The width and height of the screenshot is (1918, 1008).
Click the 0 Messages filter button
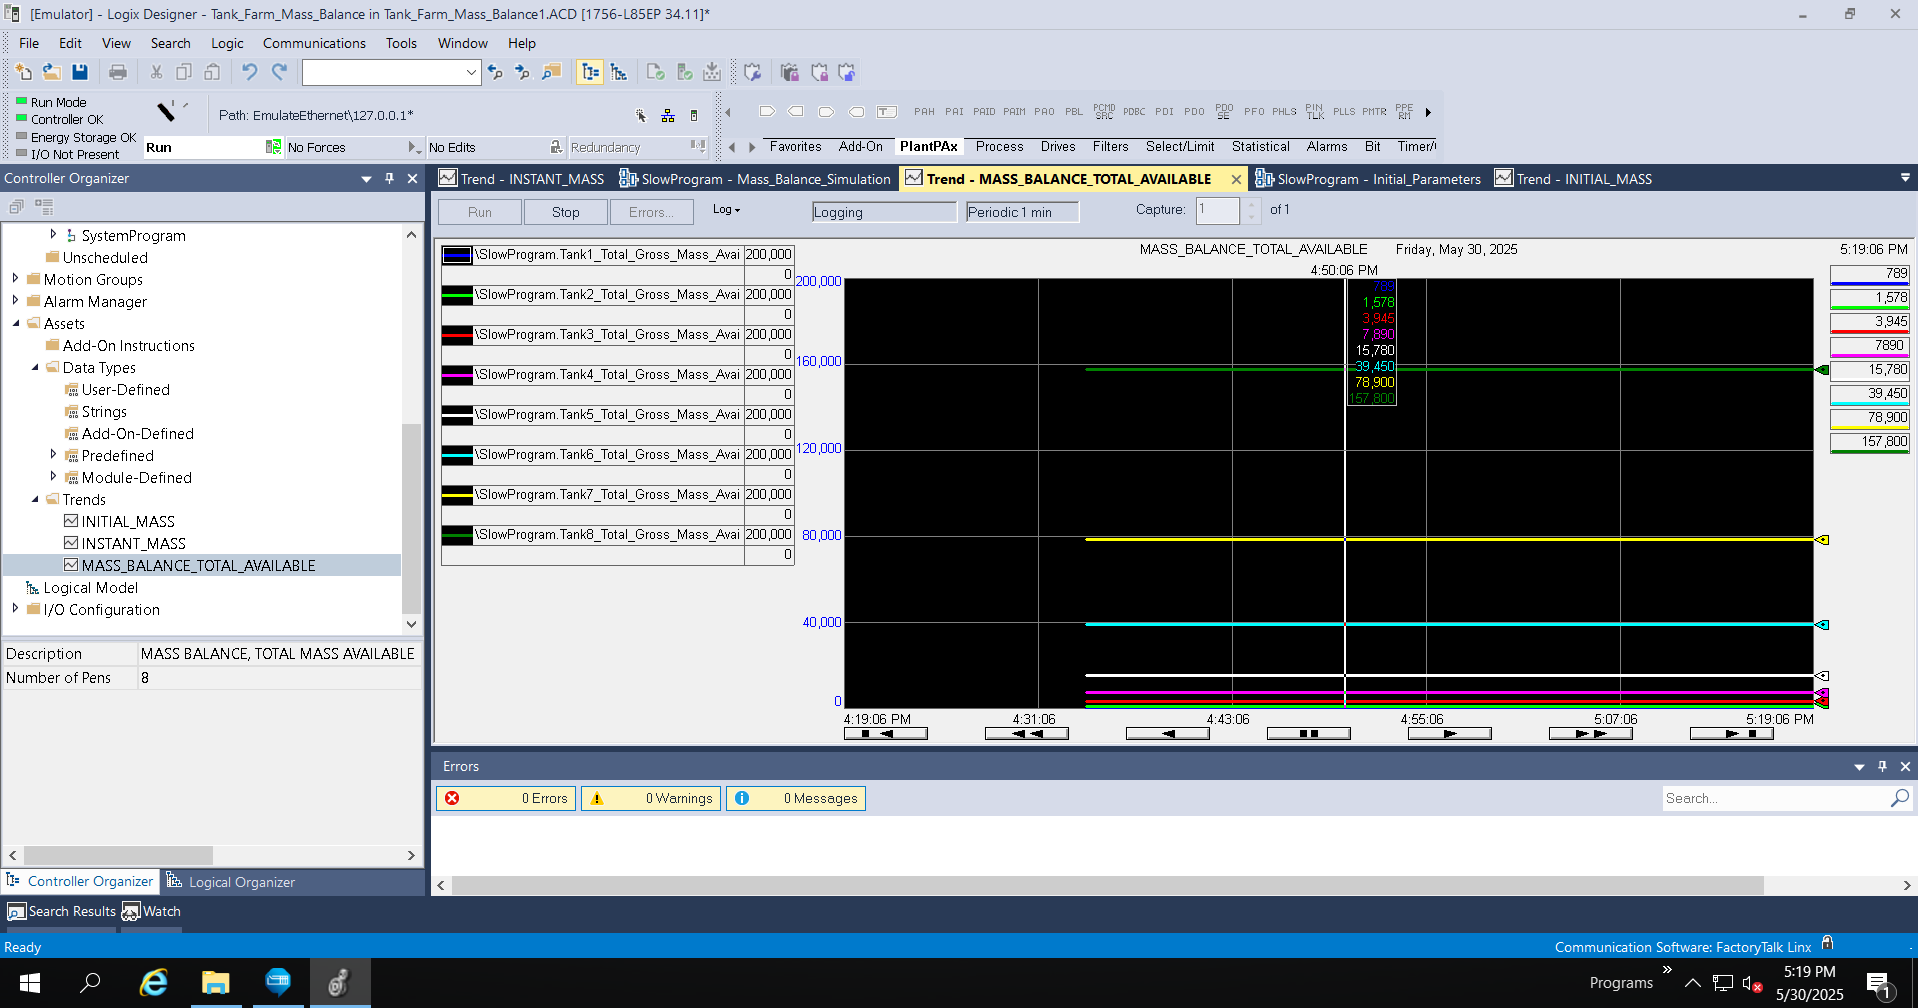(x=796, y=798)
